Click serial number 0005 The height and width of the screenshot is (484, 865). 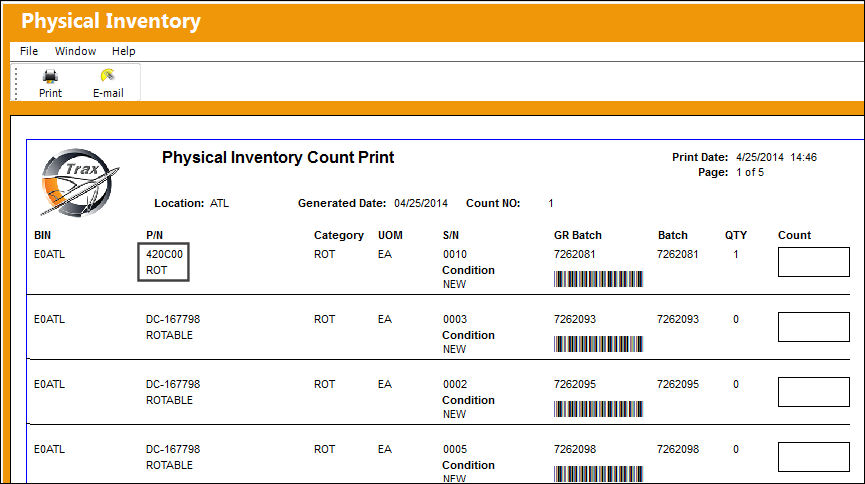tap(455, 449)
